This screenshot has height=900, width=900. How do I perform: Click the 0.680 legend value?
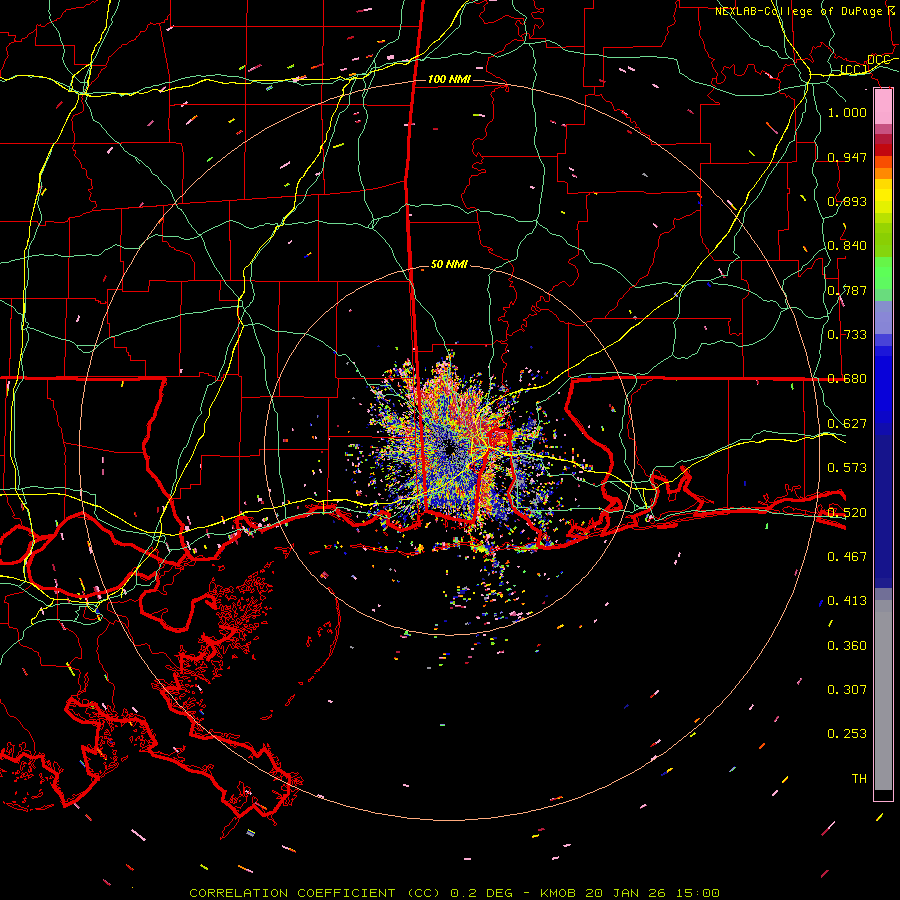click(x=847, y=378)
